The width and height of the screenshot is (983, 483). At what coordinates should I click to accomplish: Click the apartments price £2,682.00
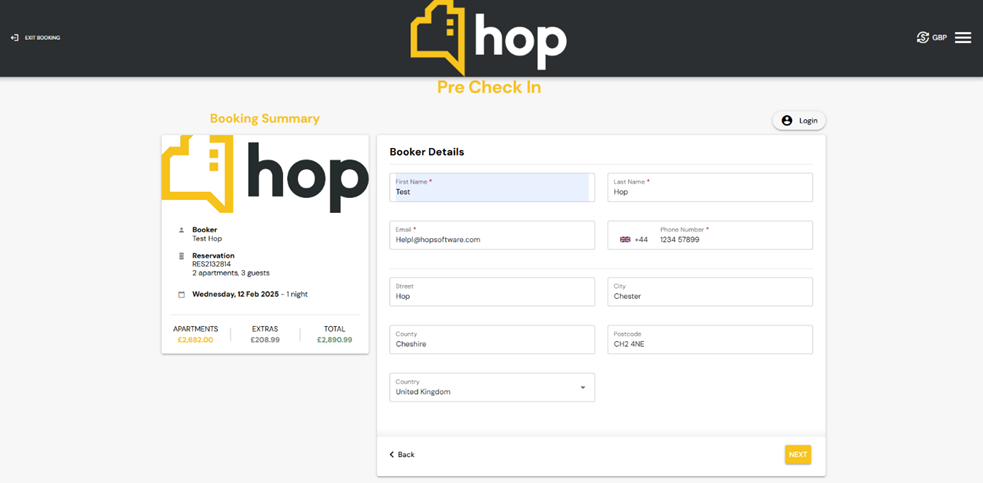tap(195, 340)
